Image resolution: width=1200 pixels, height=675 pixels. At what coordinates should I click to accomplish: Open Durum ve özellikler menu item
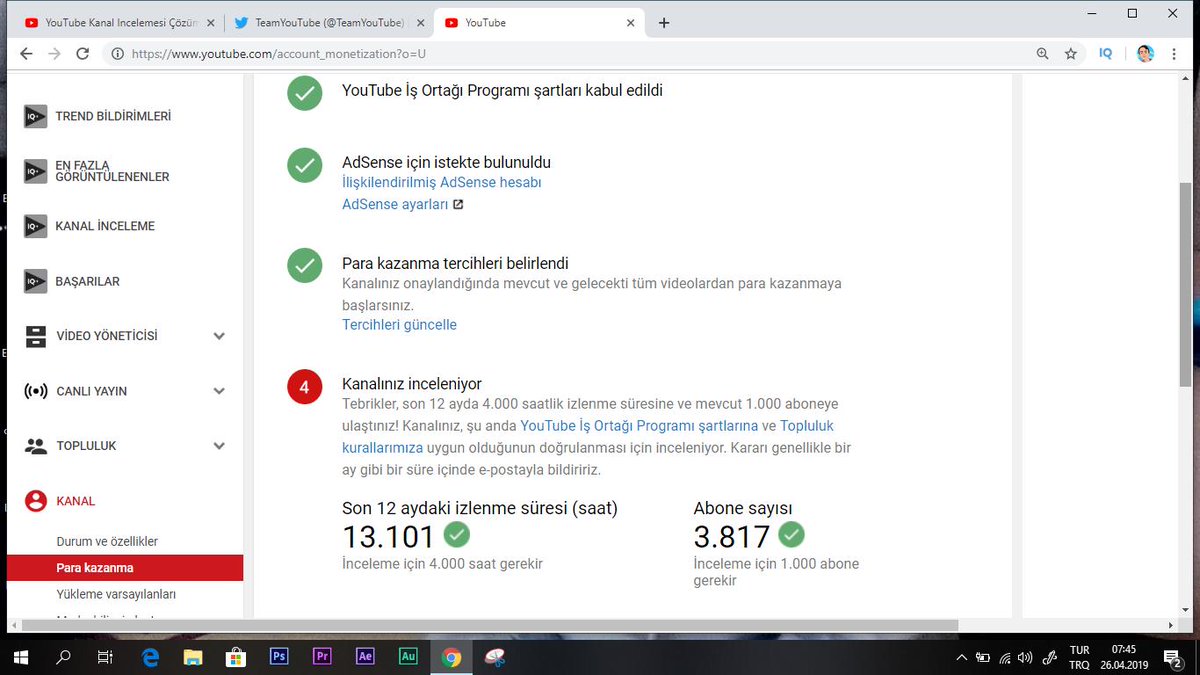coord(107,541)
